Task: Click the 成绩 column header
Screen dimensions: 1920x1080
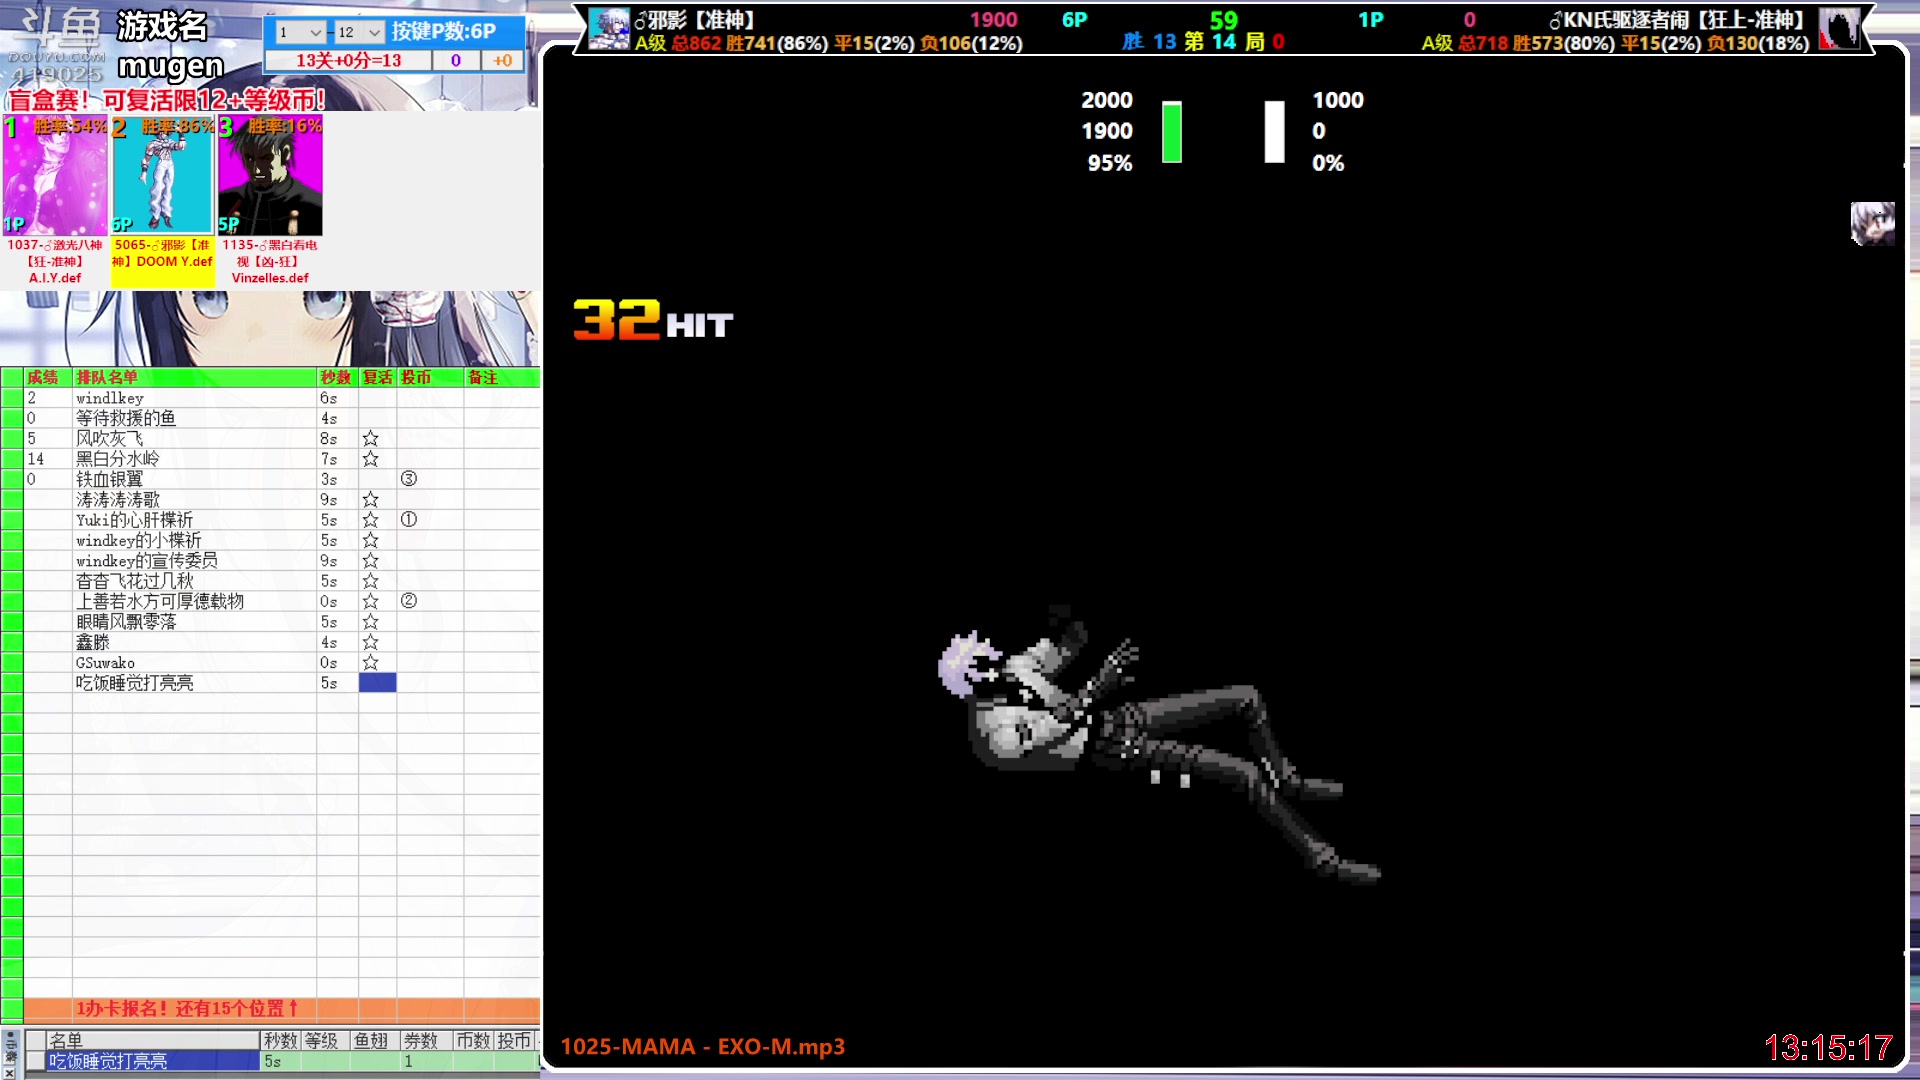Action: 47,377
